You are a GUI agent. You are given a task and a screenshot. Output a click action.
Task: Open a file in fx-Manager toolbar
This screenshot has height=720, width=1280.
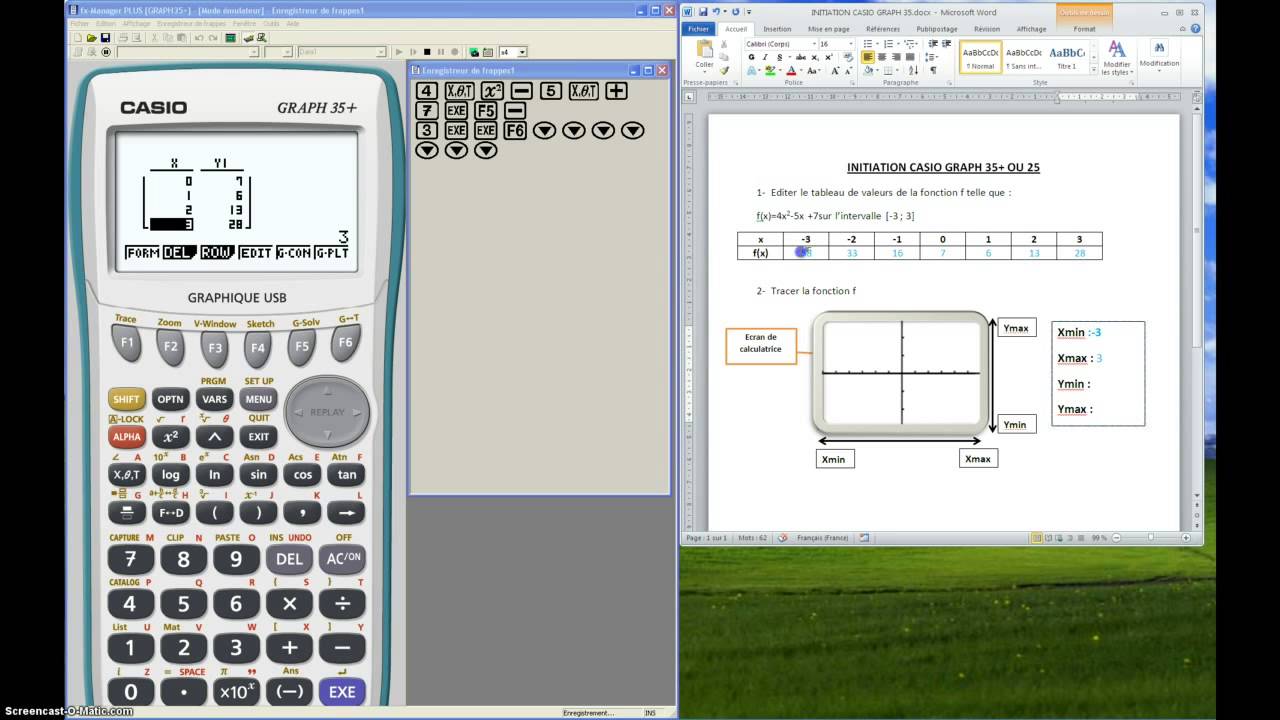[90, 38]
